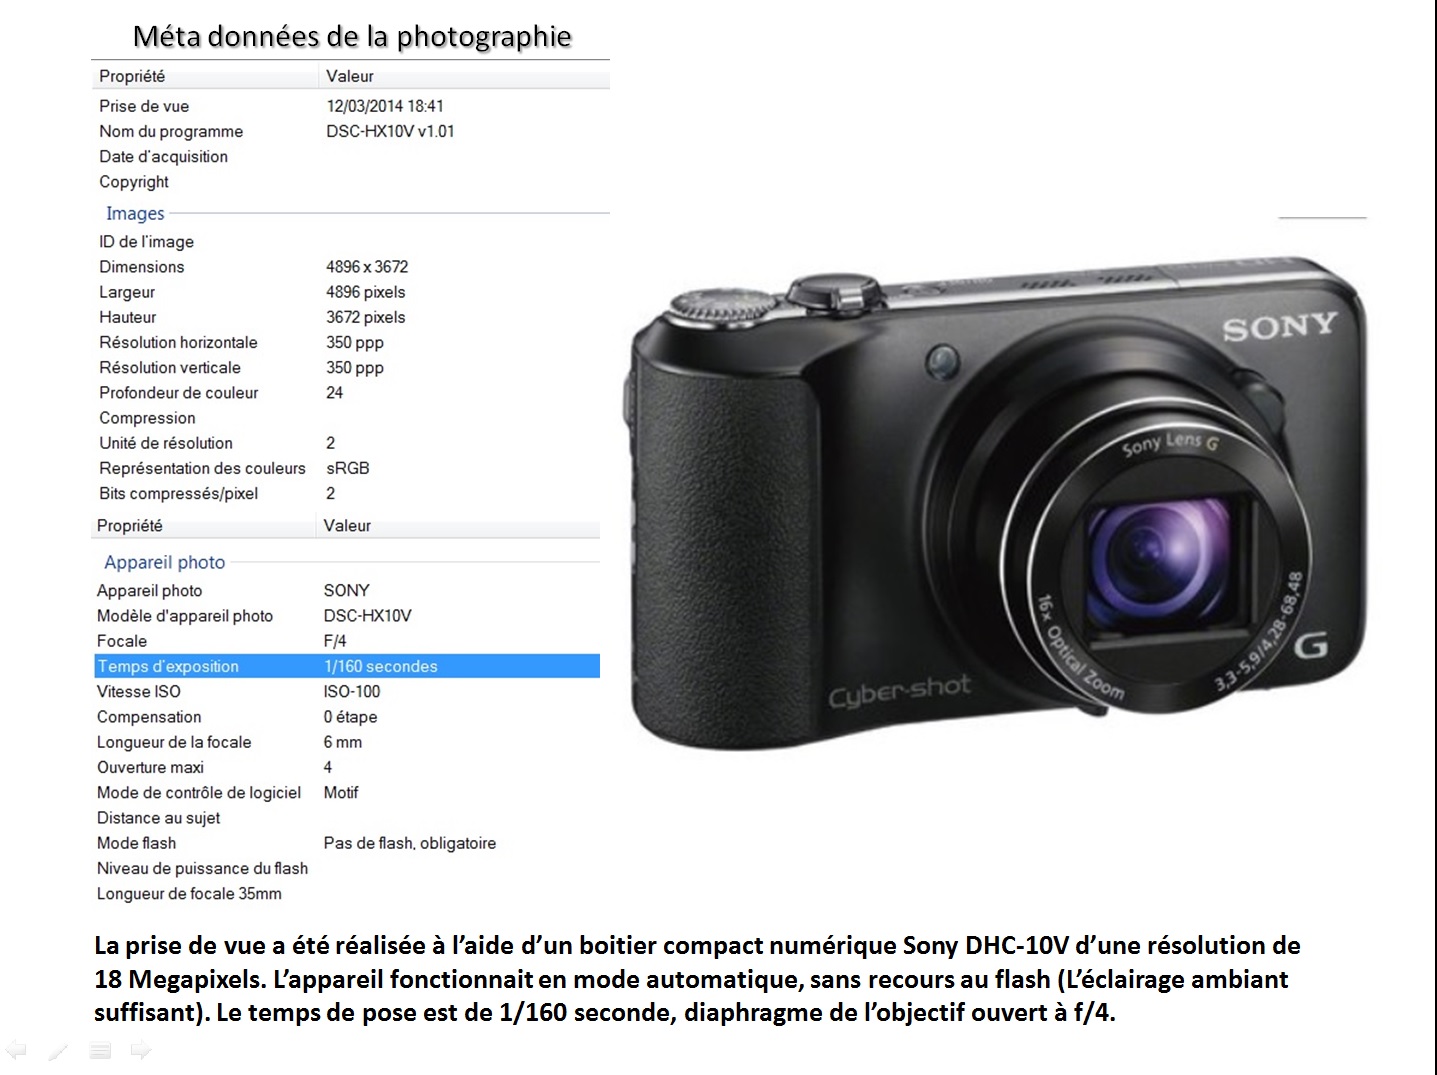Click the description paragraph below the table
Screen dimensions: 1437x1075
(x=697, y=978)
